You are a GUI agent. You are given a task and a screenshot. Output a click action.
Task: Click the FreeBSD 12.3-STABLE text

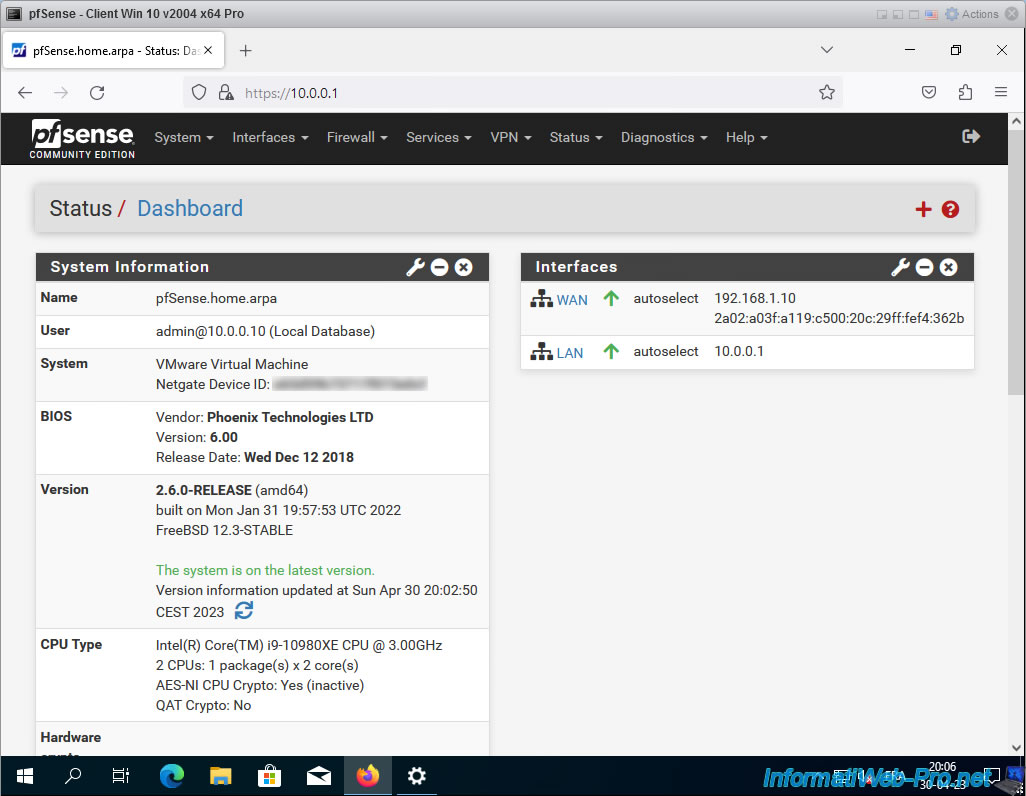point(224,530)
